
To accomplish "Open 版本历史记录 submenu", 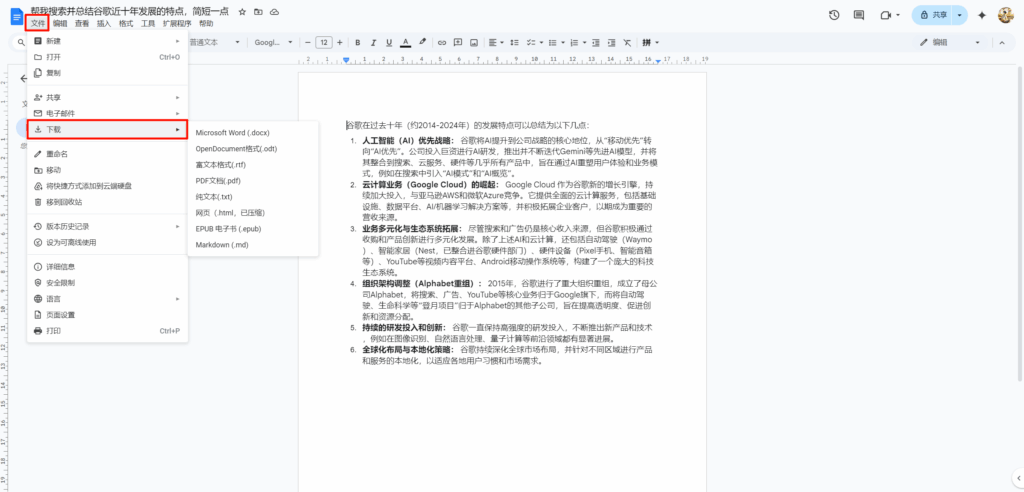I will tap(107, 226).
